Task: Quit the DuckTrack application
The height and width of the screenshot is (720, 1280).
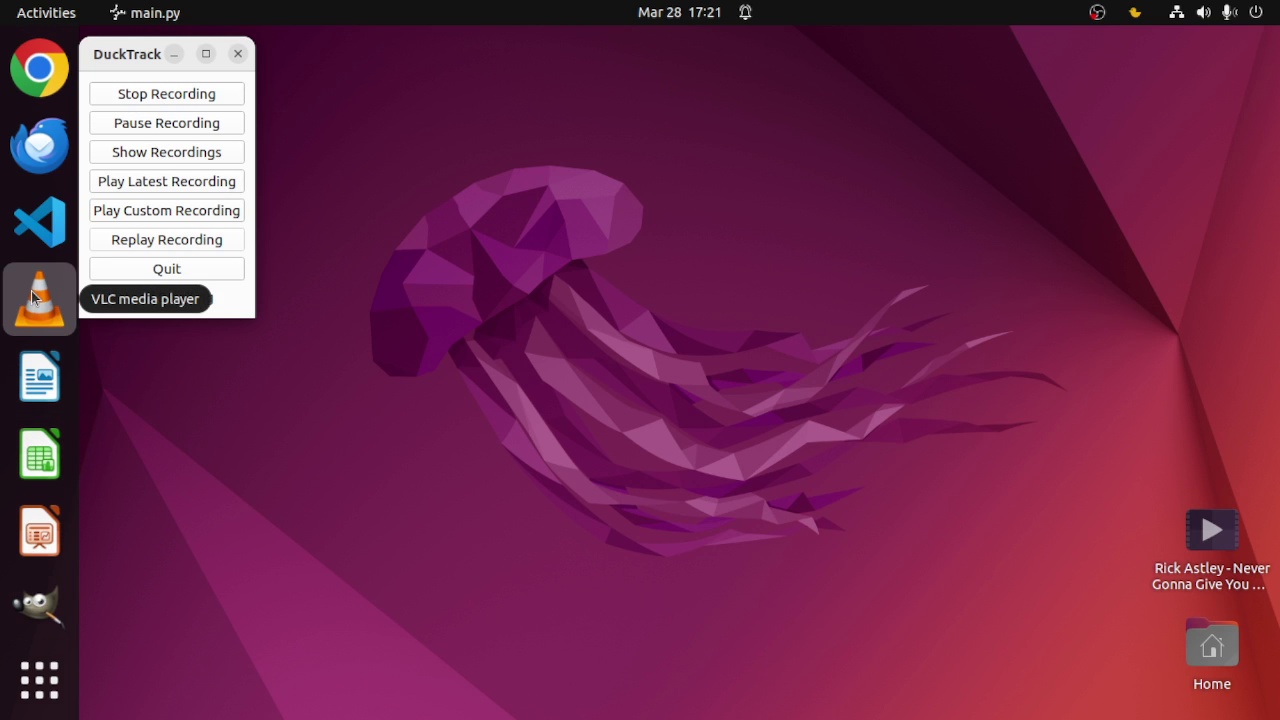Action: point(167,268)
